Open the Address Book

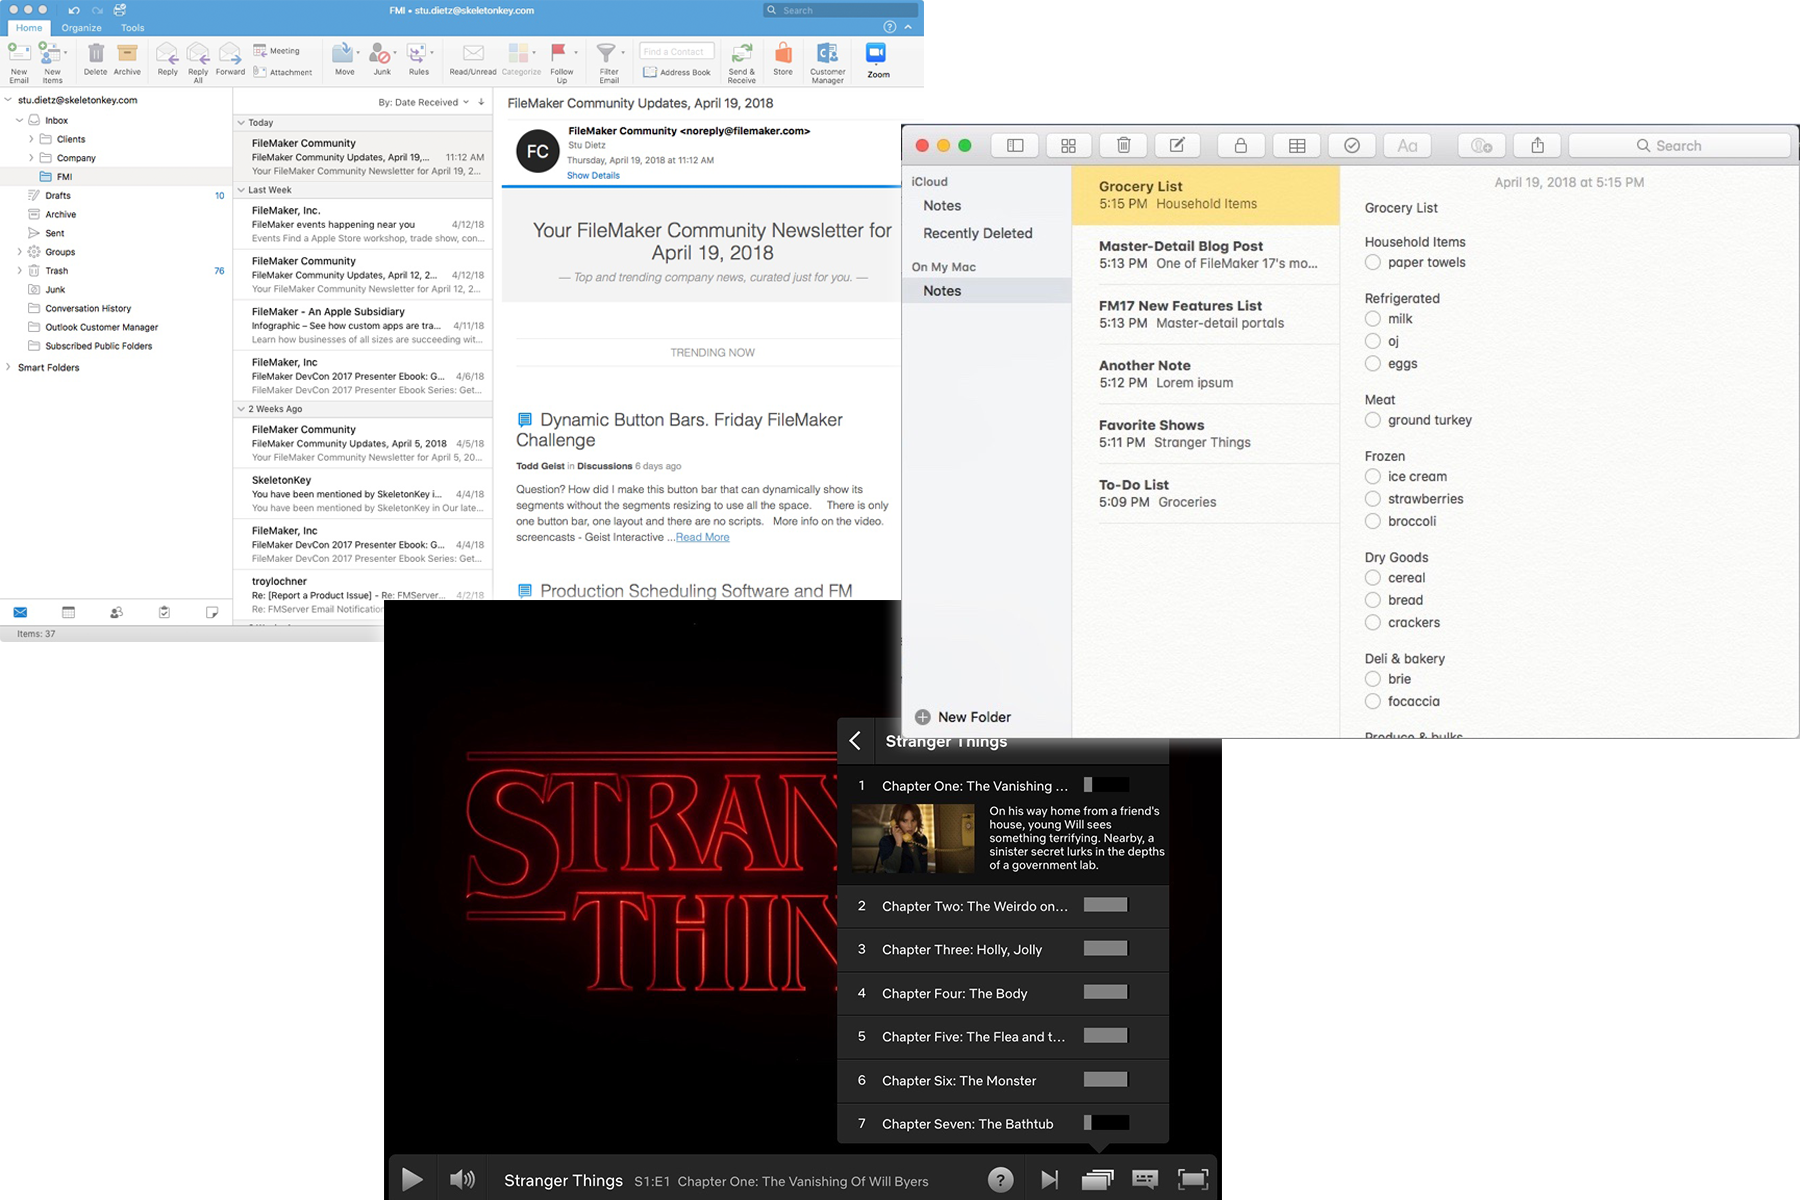677,72
